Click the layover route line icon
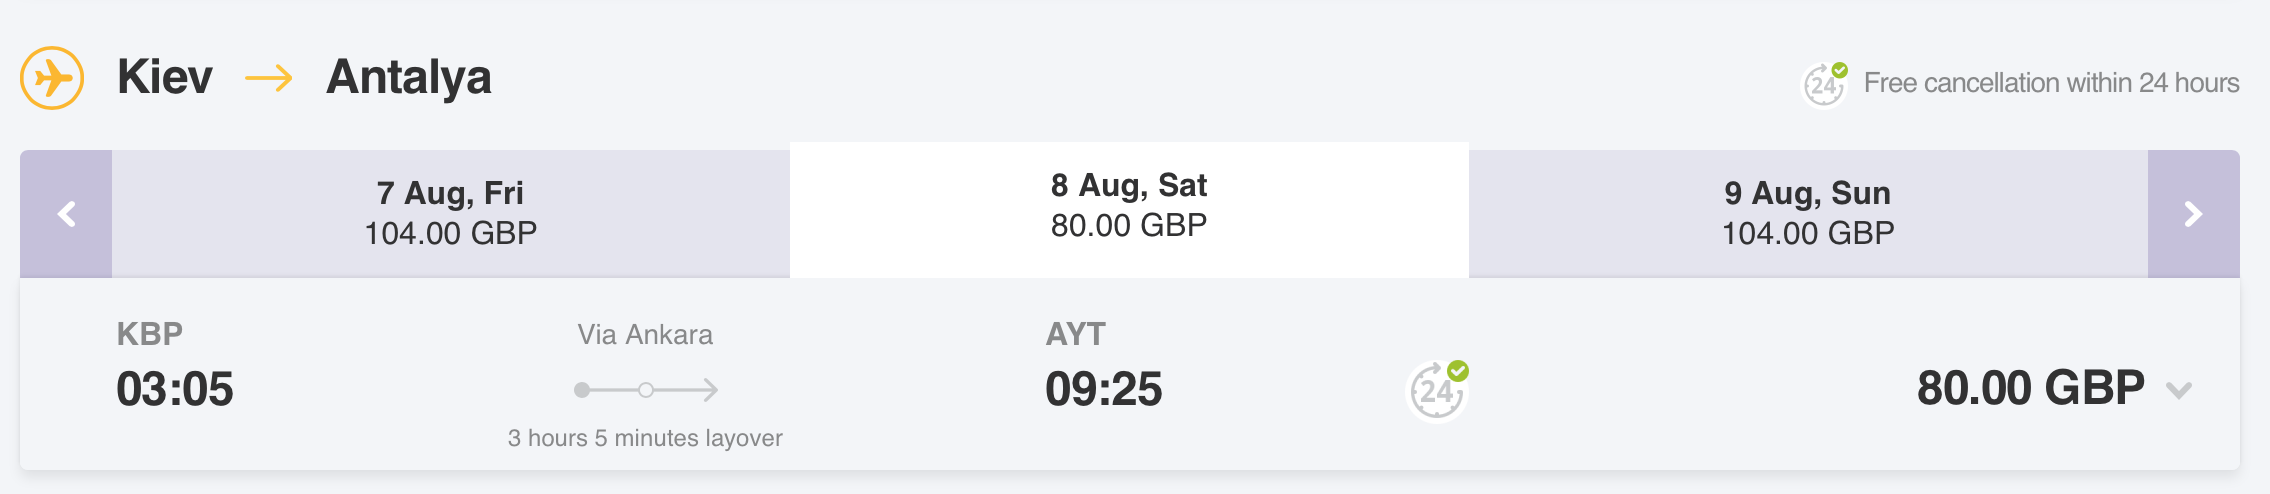This screenshot has width=2270, height=494. click(x=646, y=390)
